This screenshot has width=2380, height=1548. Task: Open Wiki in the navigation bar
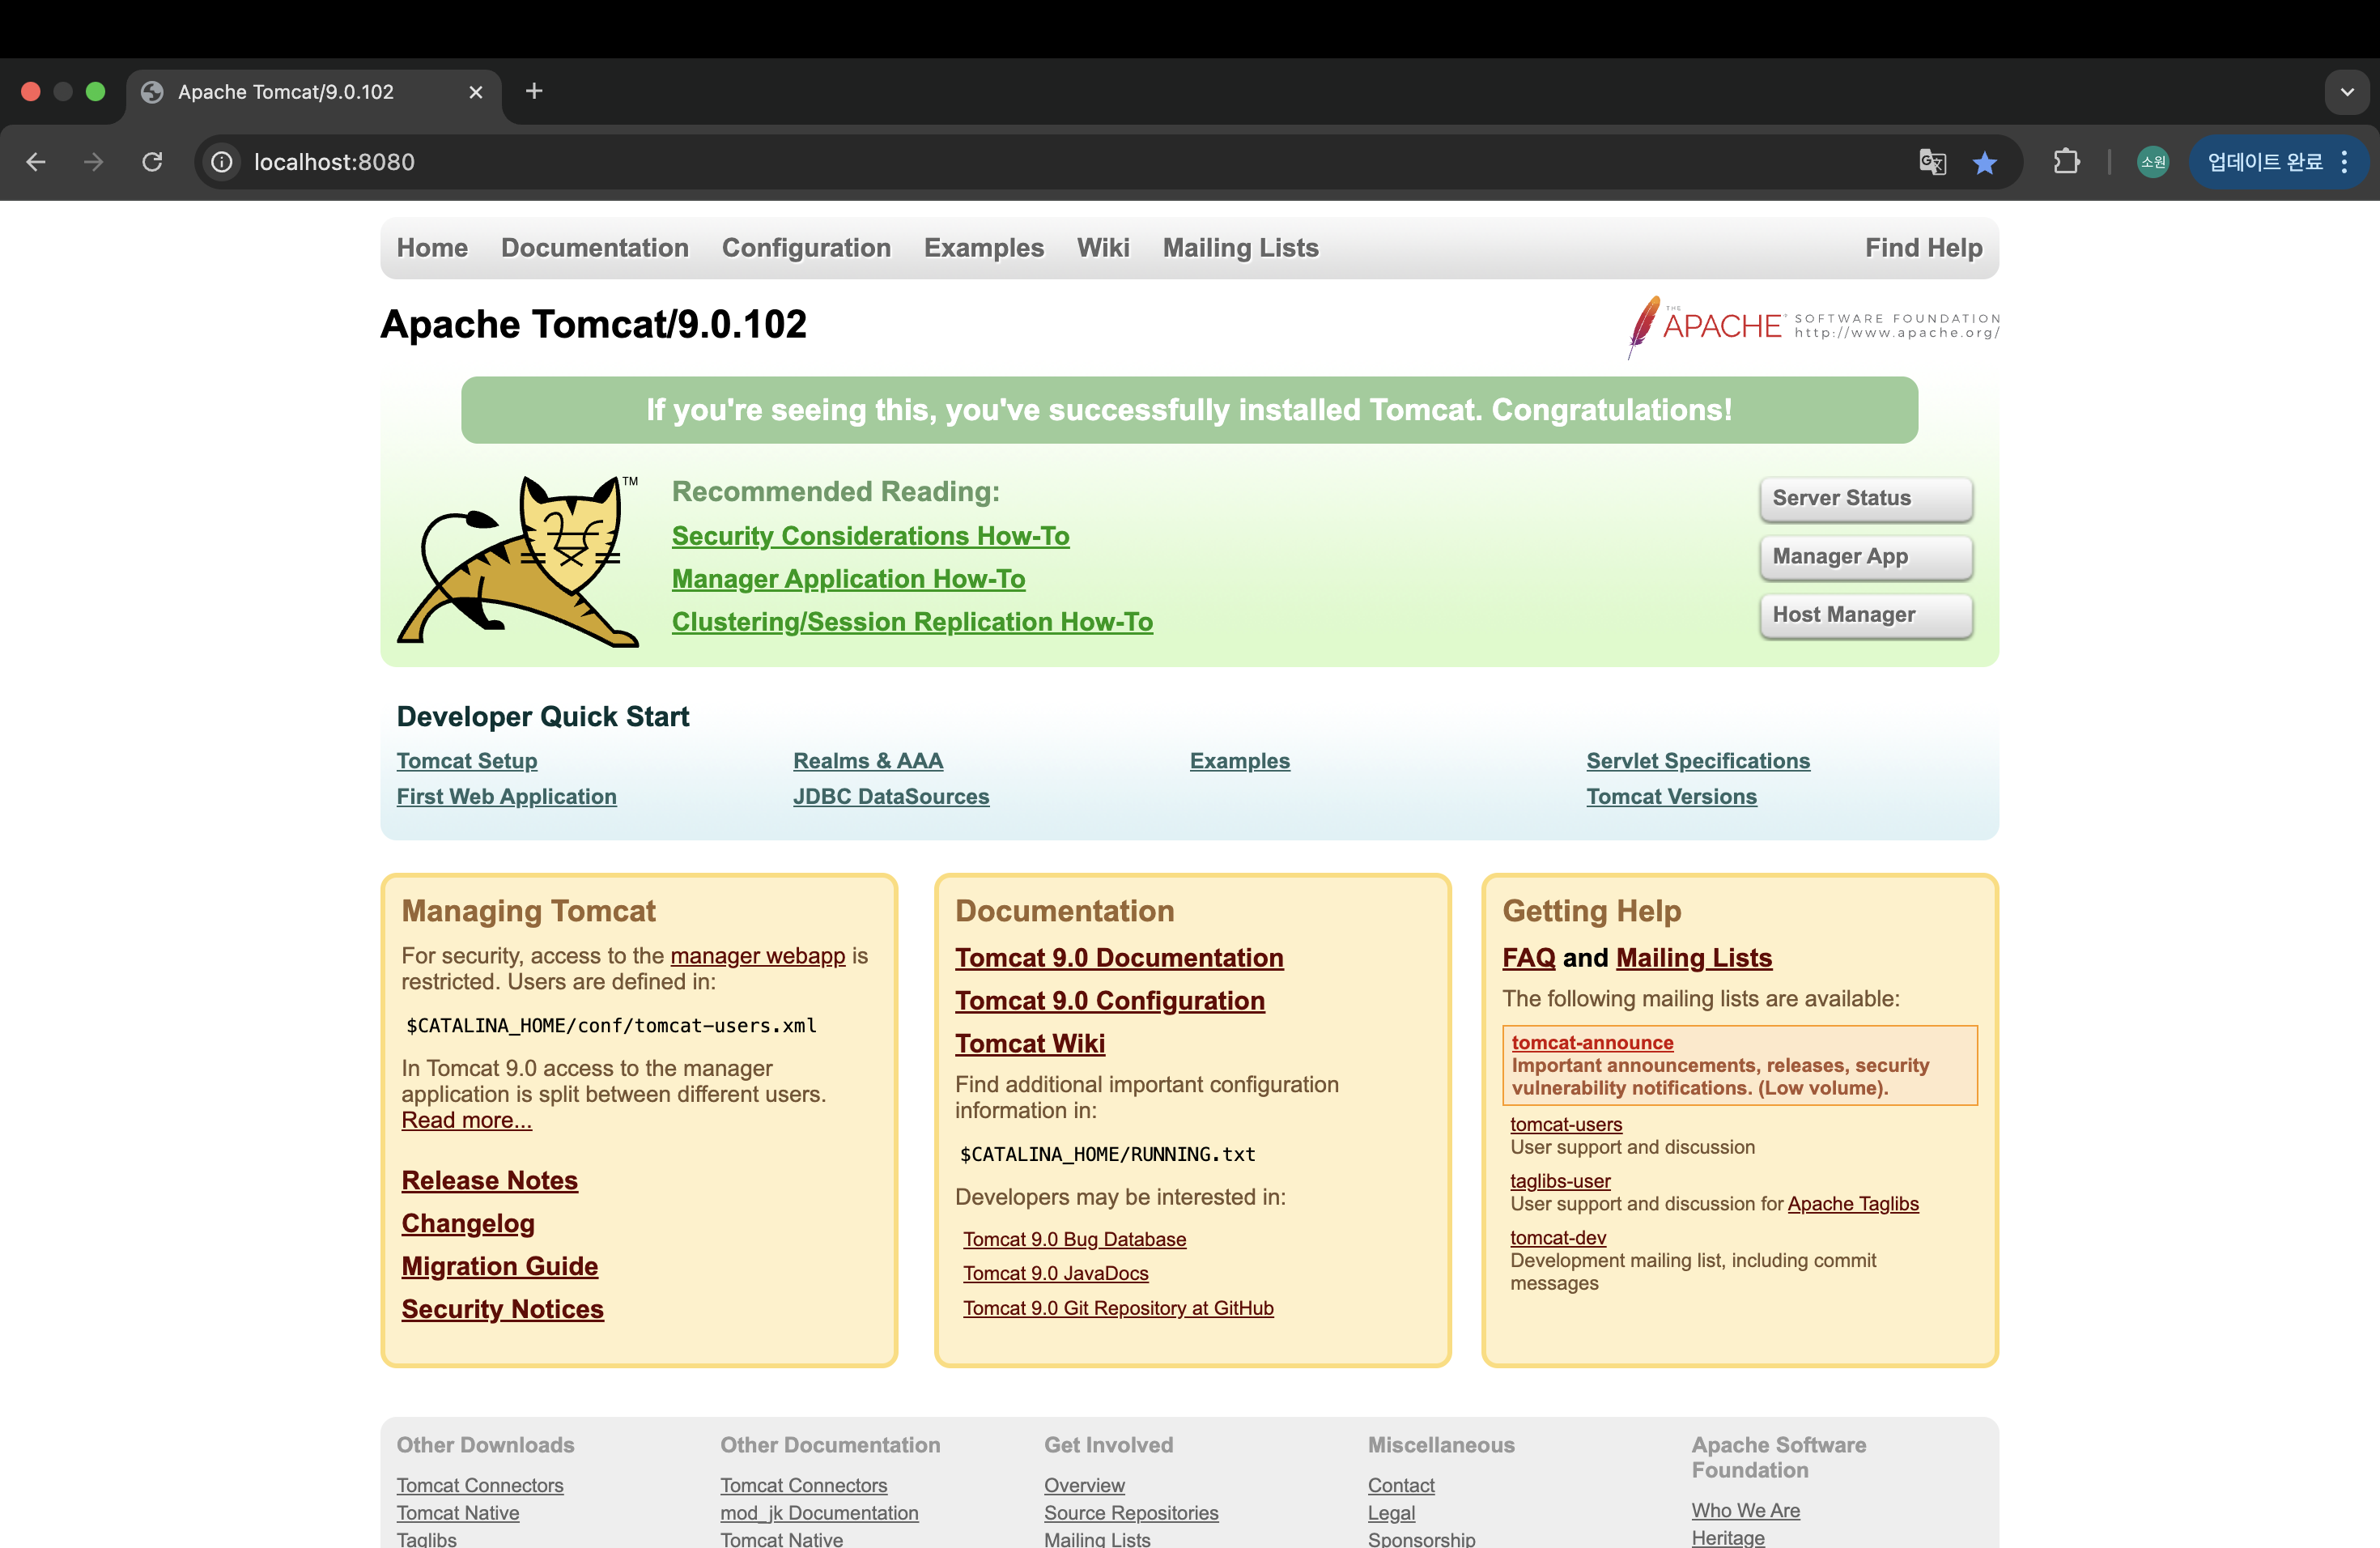coord(1103,248)
